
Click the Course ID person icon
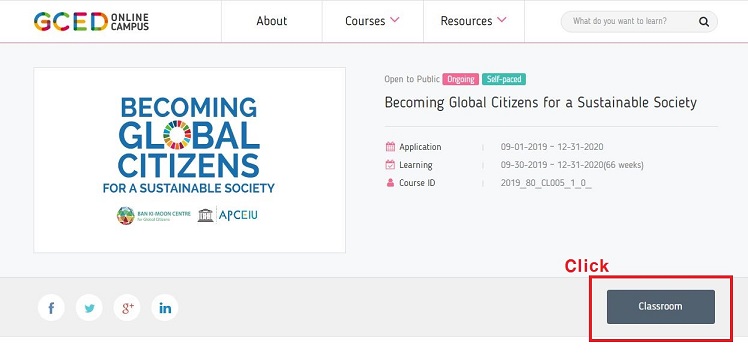click(390, 183)
